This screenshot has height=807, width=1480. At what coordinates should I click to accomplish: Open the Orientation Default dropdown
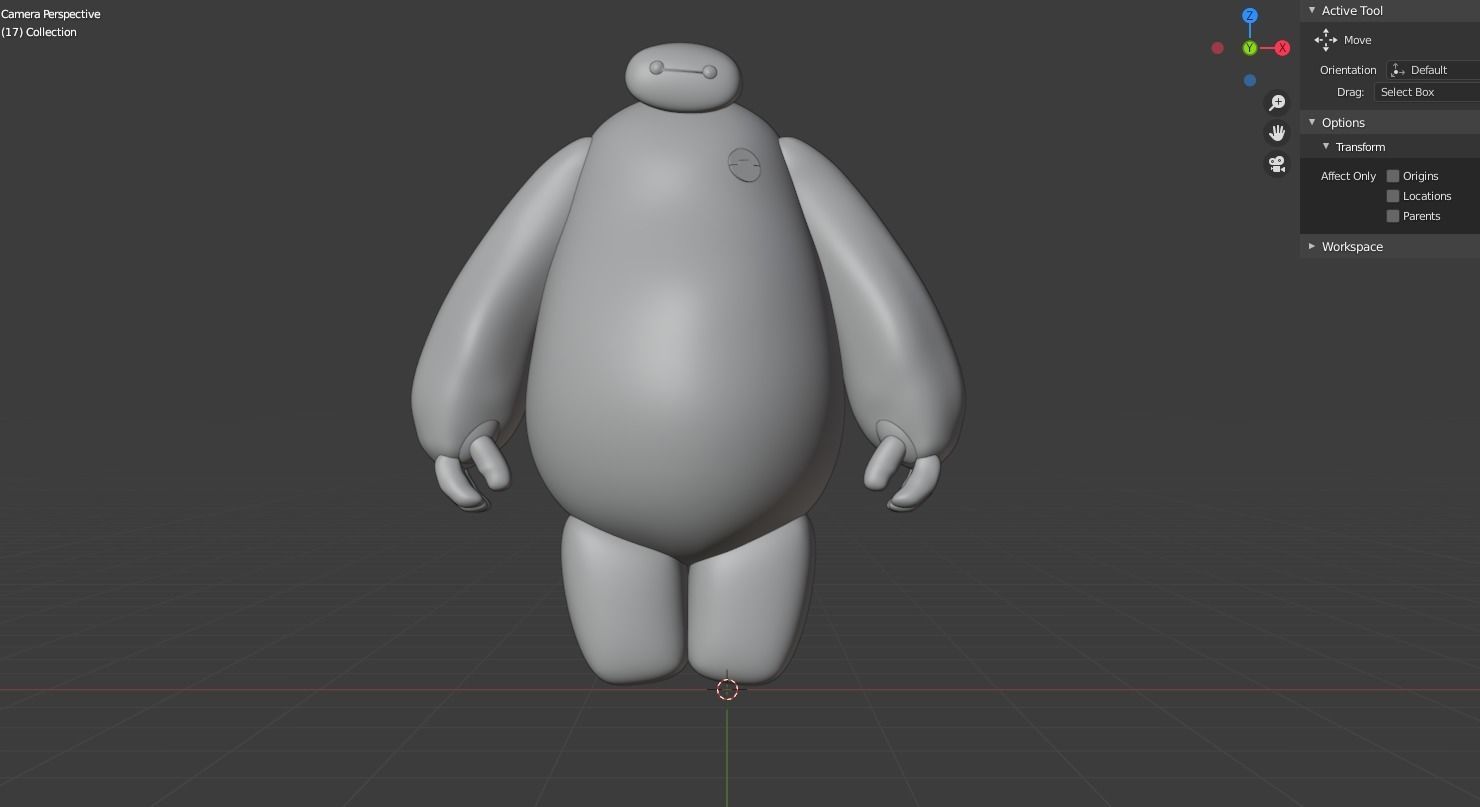tap(1433, 70)
